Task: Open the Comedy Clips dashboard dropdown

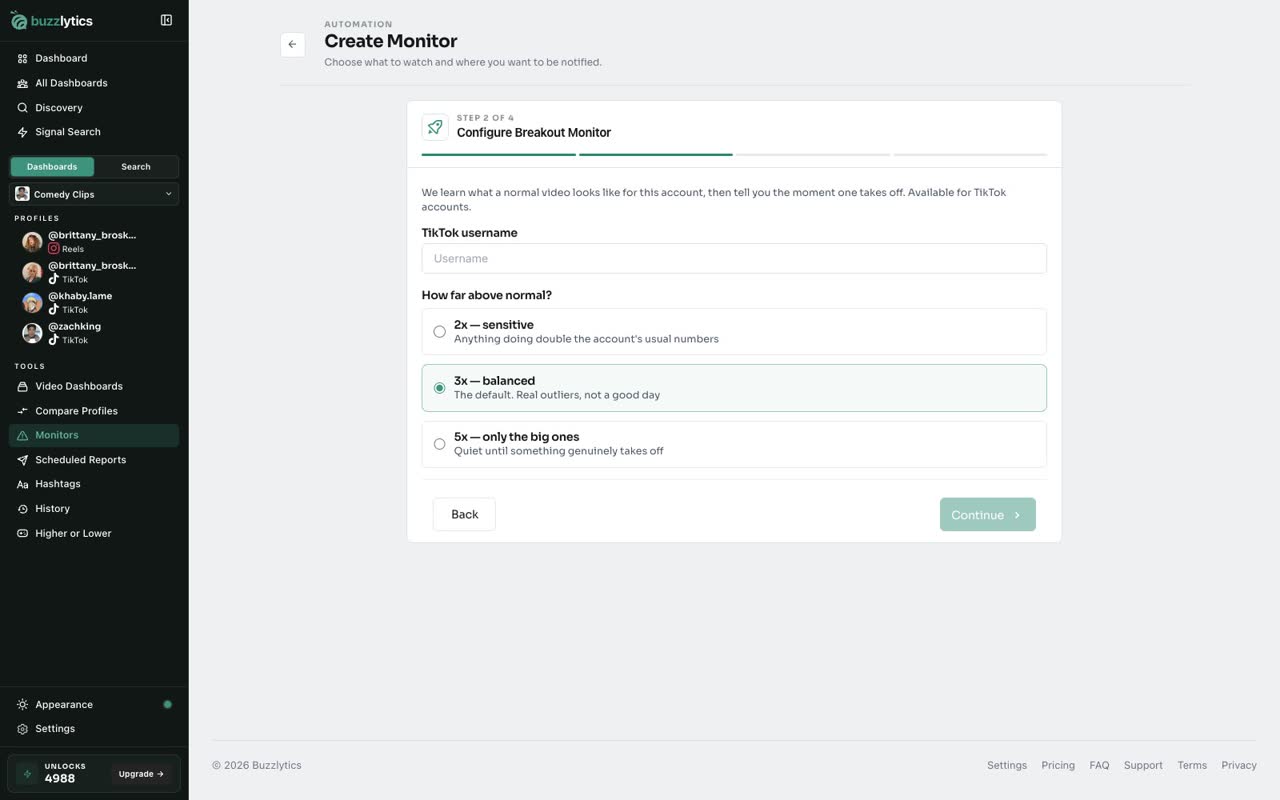Action: [94, 194]
